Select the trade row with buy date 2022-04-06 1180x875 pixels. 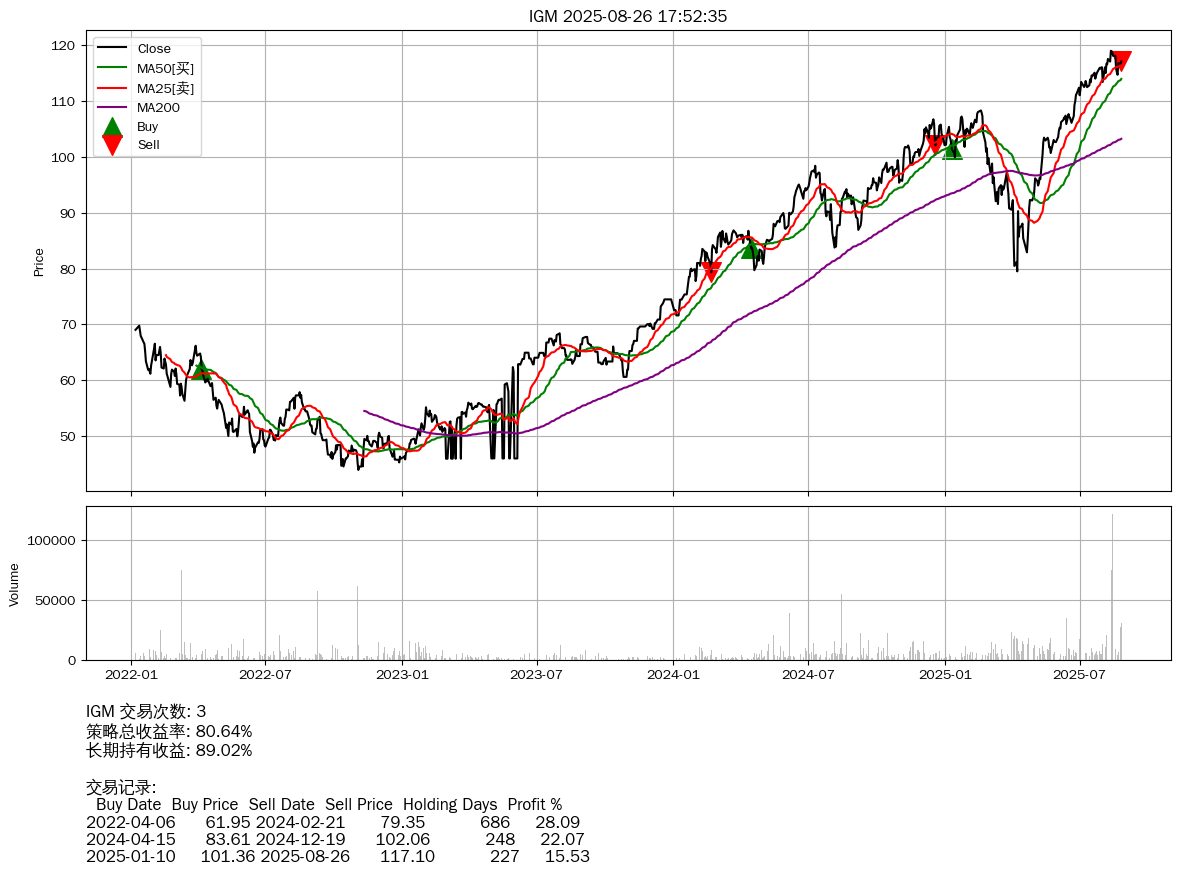[333, 822]
